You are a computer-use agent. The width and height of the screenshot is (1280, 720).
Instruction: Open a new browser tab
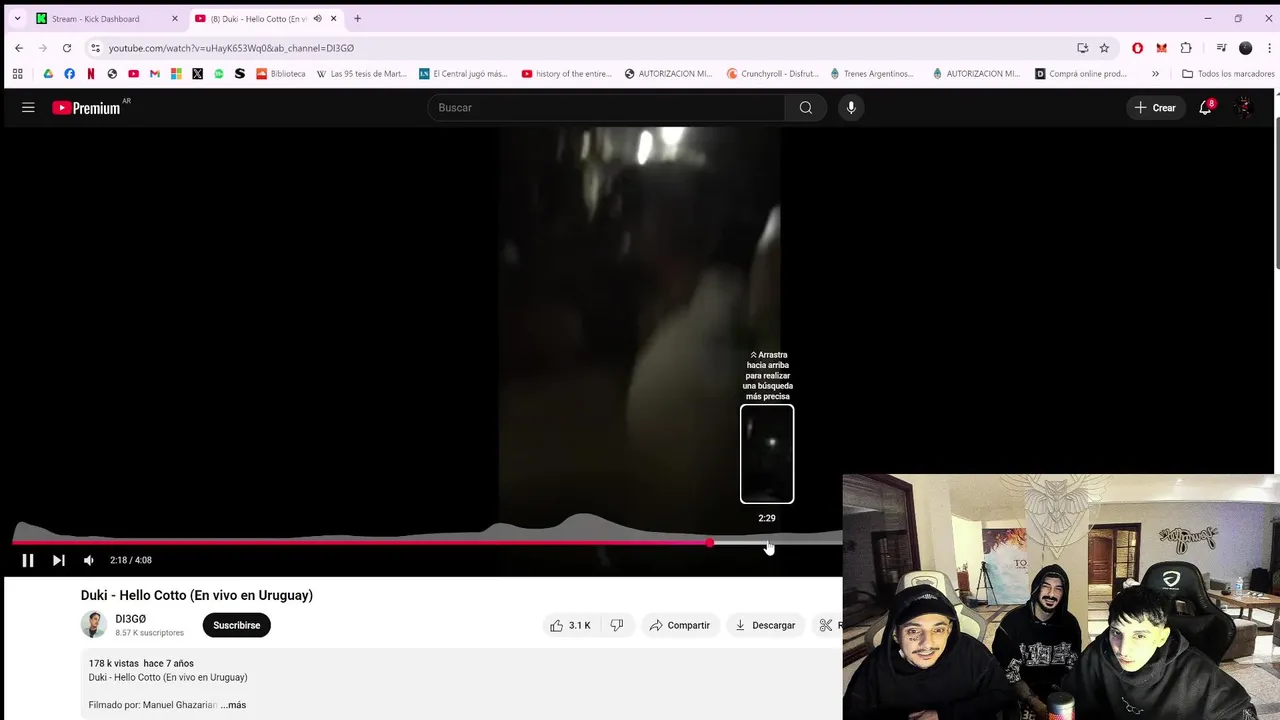pos(357,18)
